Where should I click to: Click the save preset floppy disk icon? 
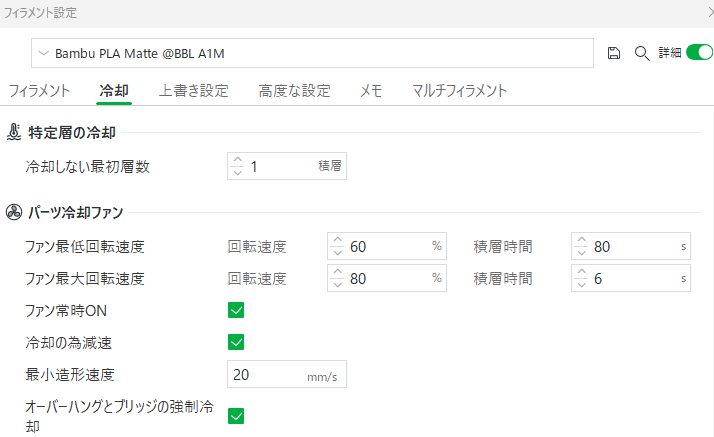click(614, 53)
